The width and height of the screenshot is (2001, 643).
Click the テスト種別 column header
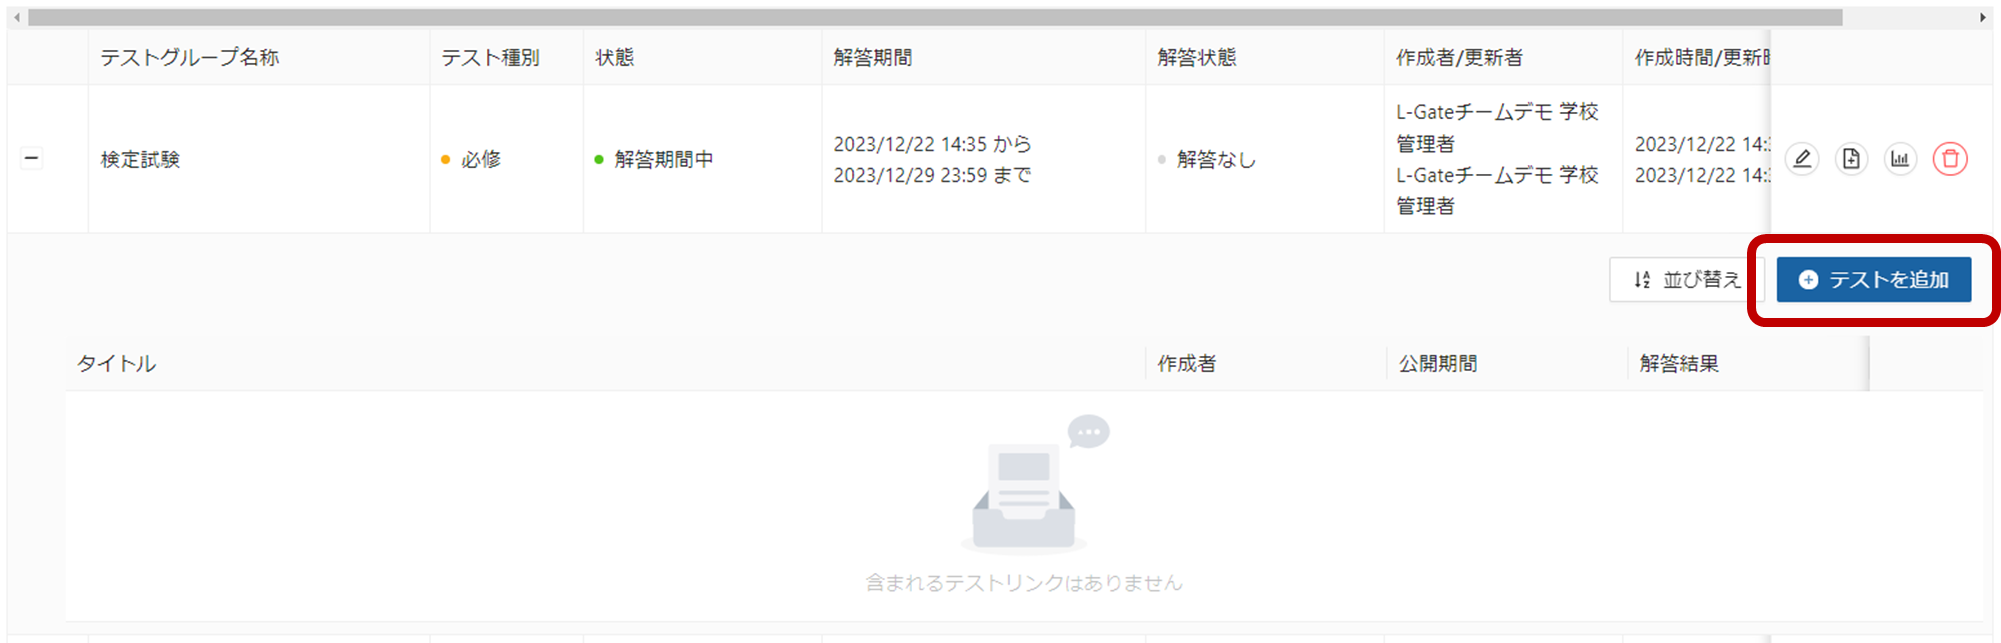(x=490, y=57)
